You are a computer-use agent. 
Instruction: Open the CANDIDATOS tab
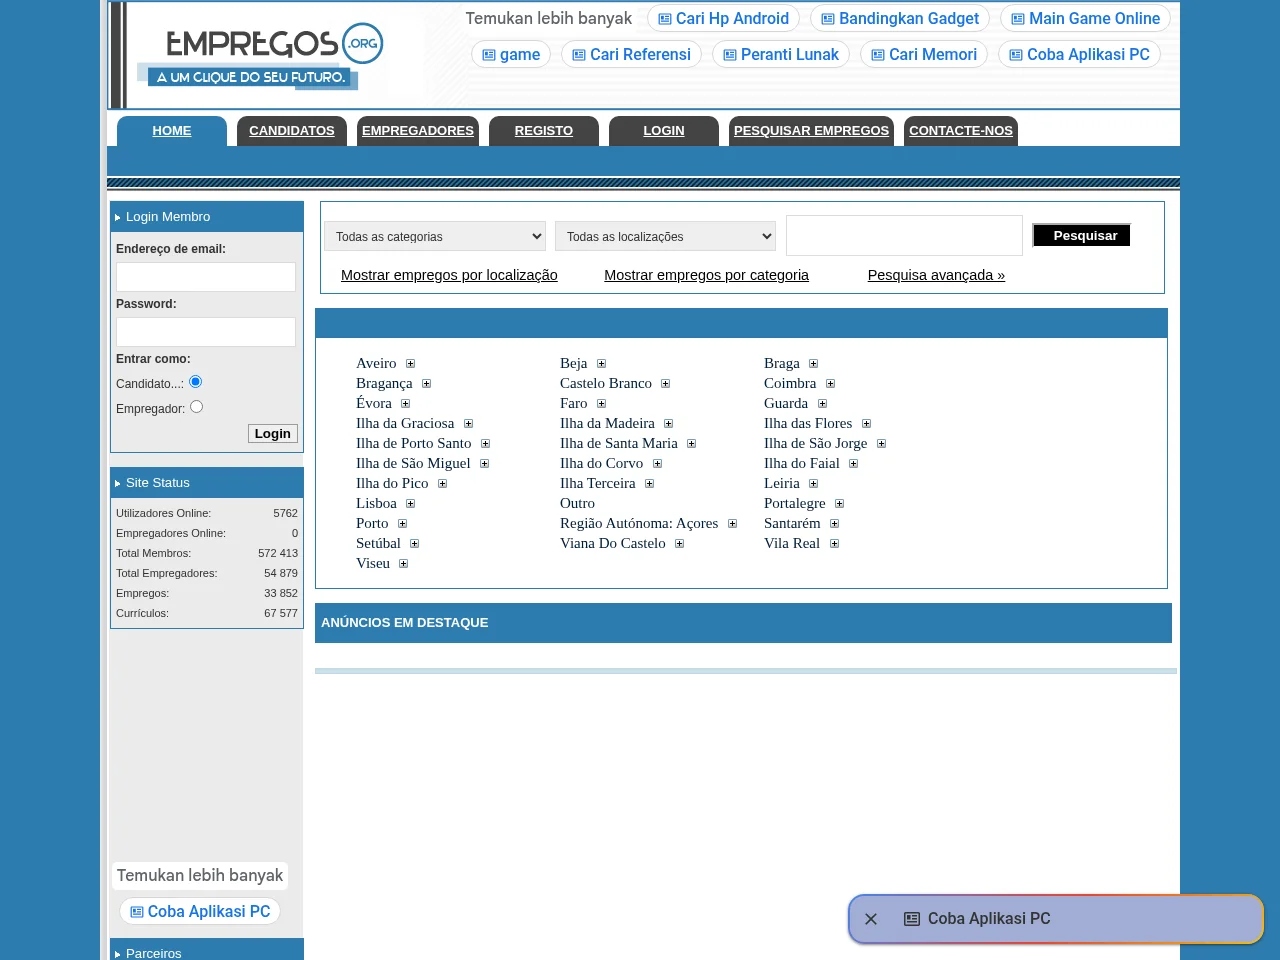[x=292, y=131]
